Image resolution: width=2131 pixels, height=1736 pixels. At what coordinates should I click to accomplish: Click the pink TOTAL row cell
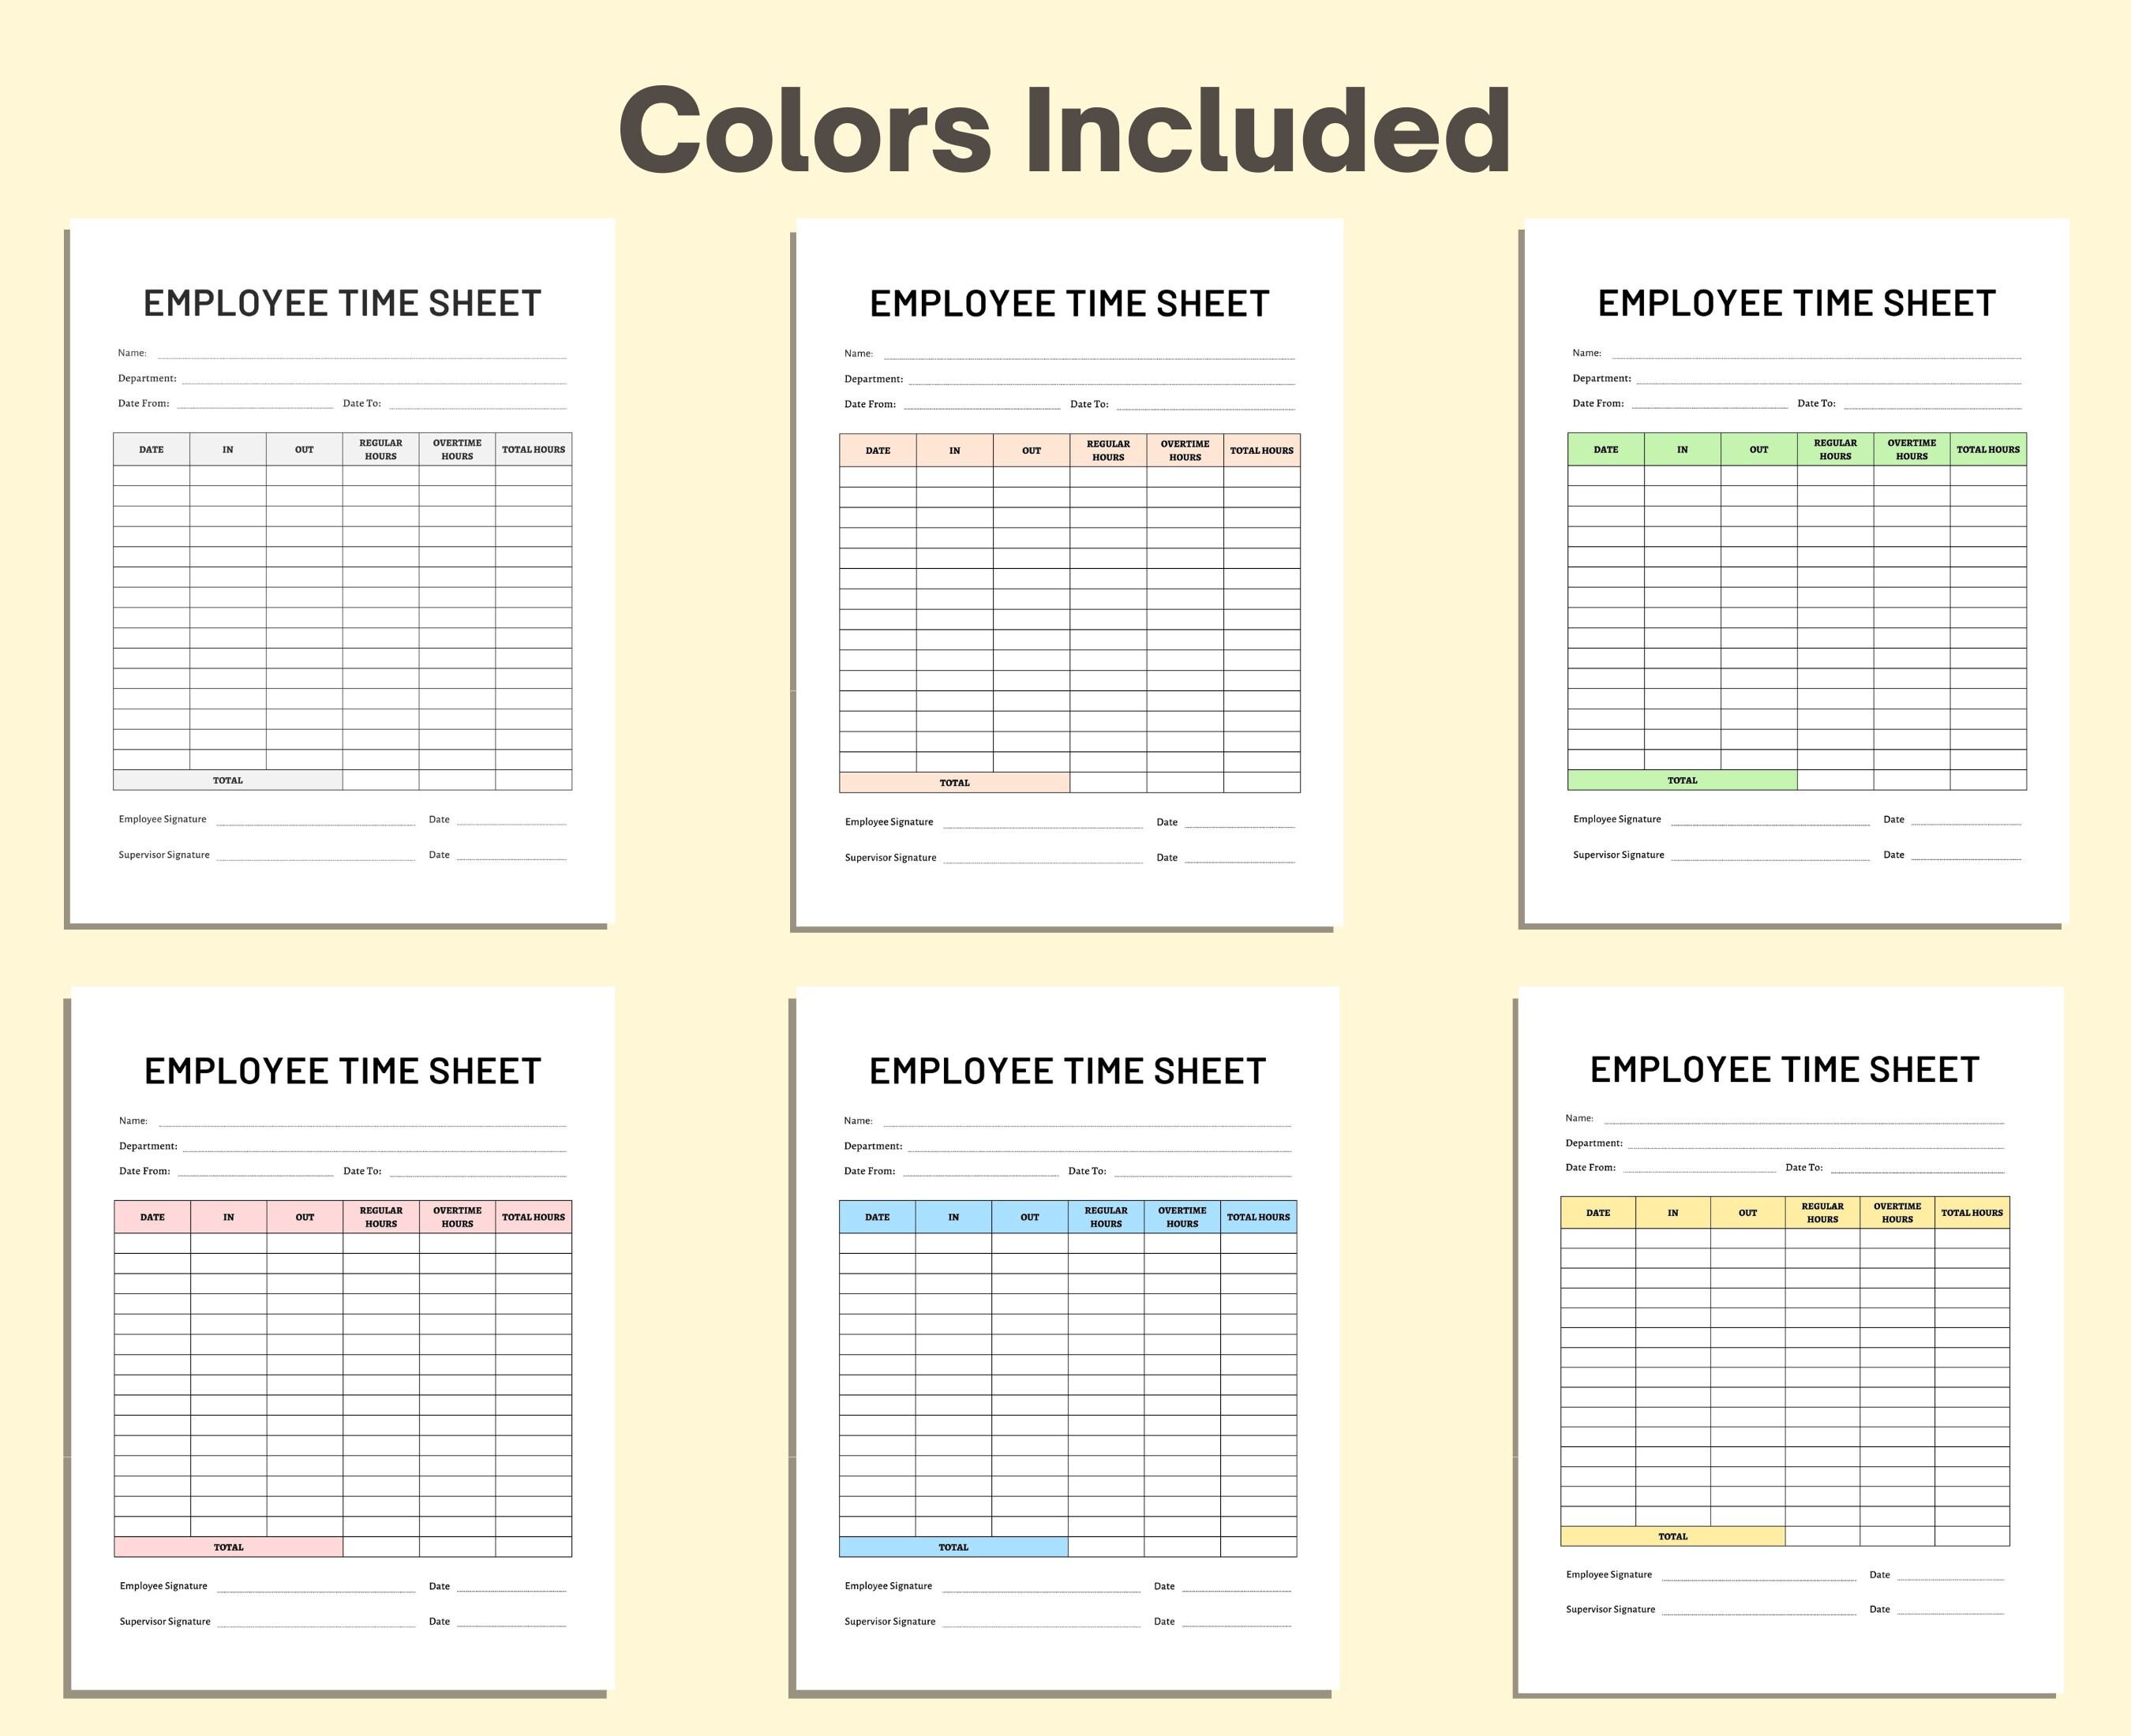[x=228, y=1547]
